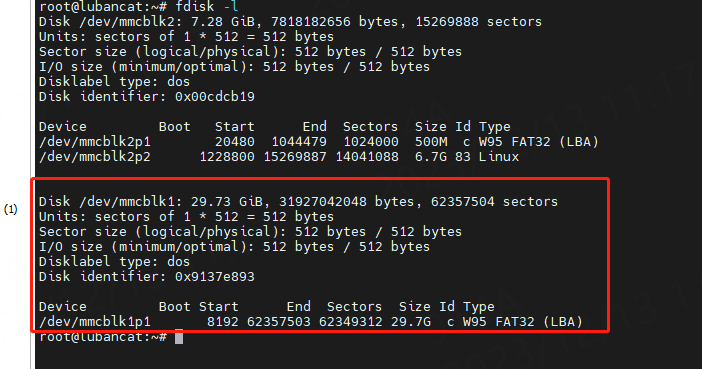
Task: Click the /dev/mmcblk1p1 device entry
Action: [95, 322]
